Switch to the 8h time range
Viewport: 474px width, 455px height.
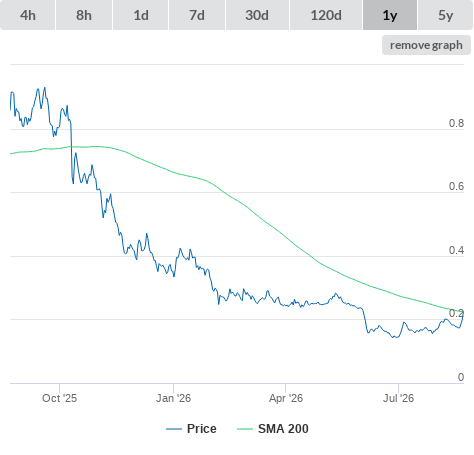click(x=84, y=15)
